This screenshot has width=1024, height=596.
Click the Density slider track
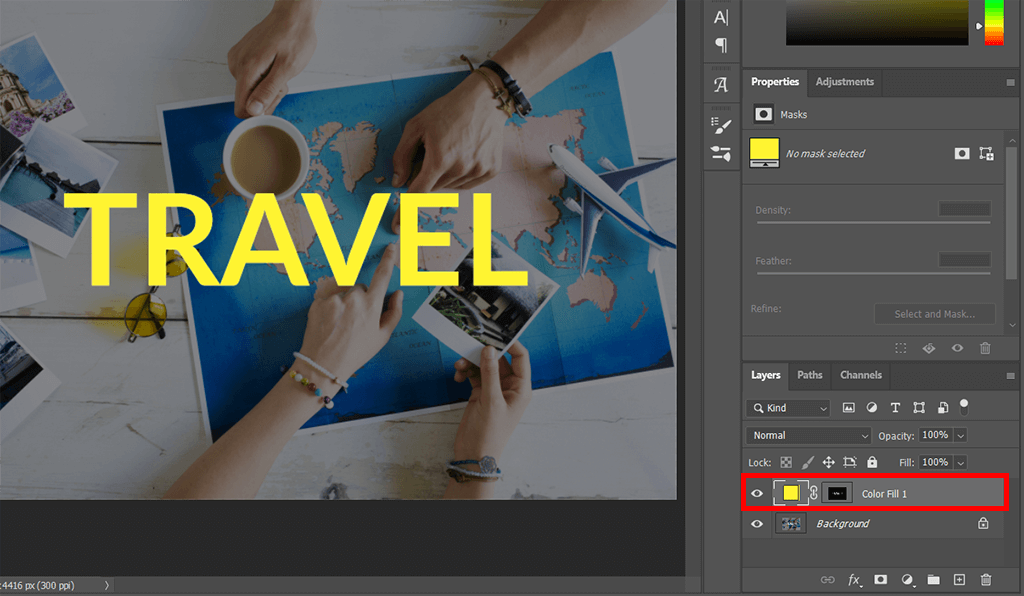[873, 223]
